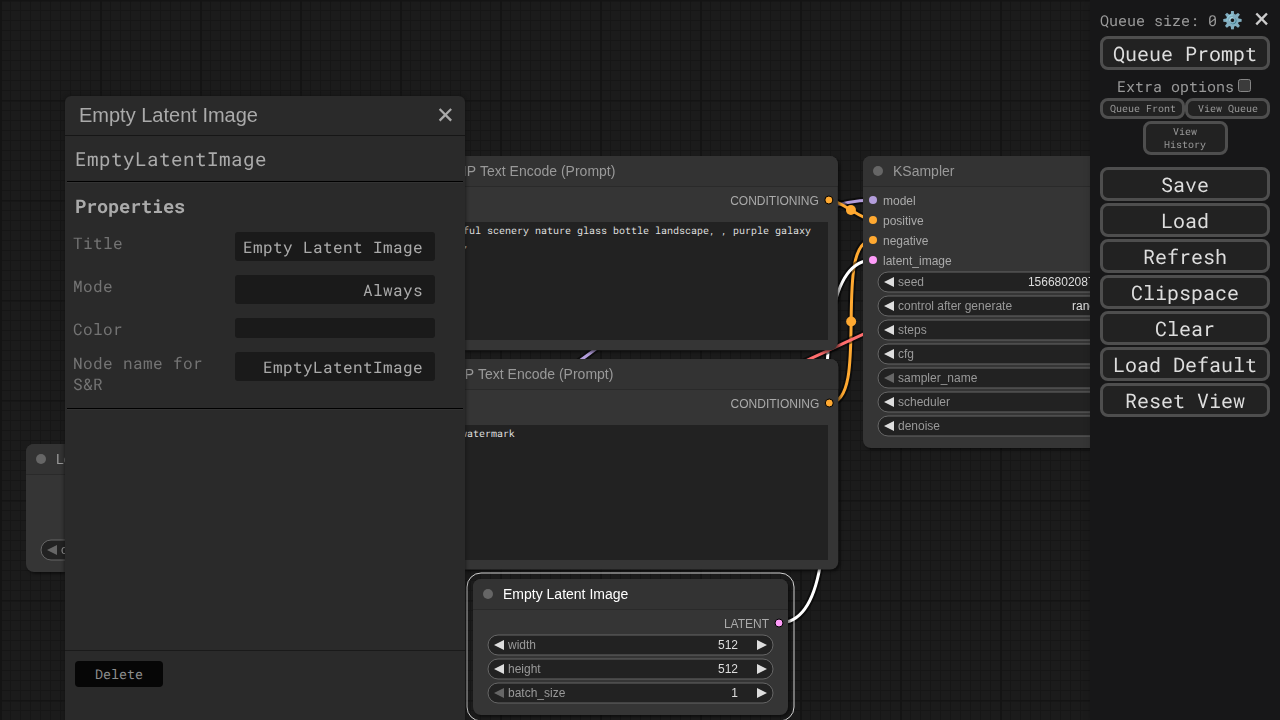Open the scheduler selector in KSampler
Viewport: 1280px width, 720px height.
985,402
